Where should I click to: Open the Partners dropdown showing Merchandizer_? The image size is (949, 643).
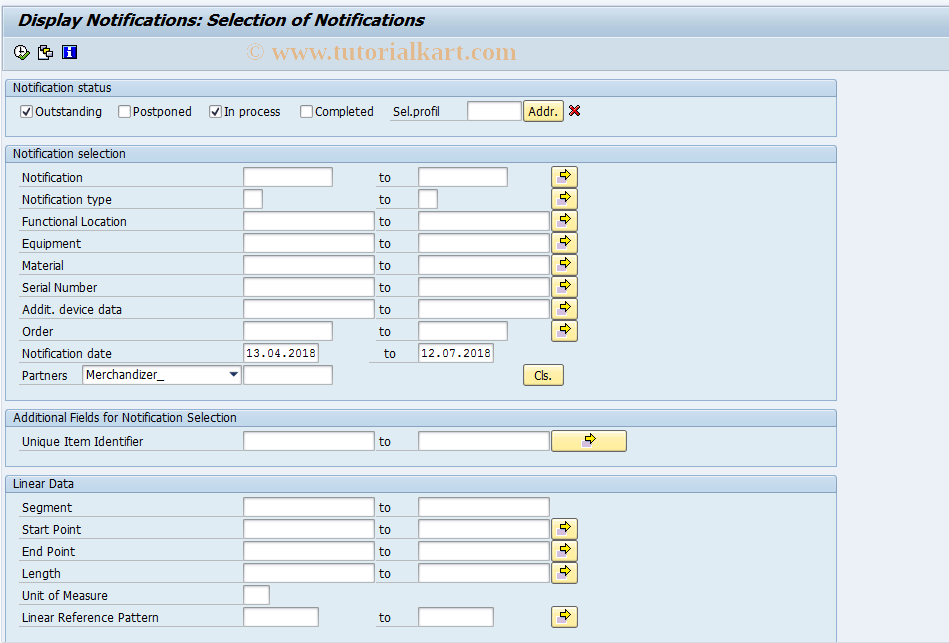pos(232,374)
